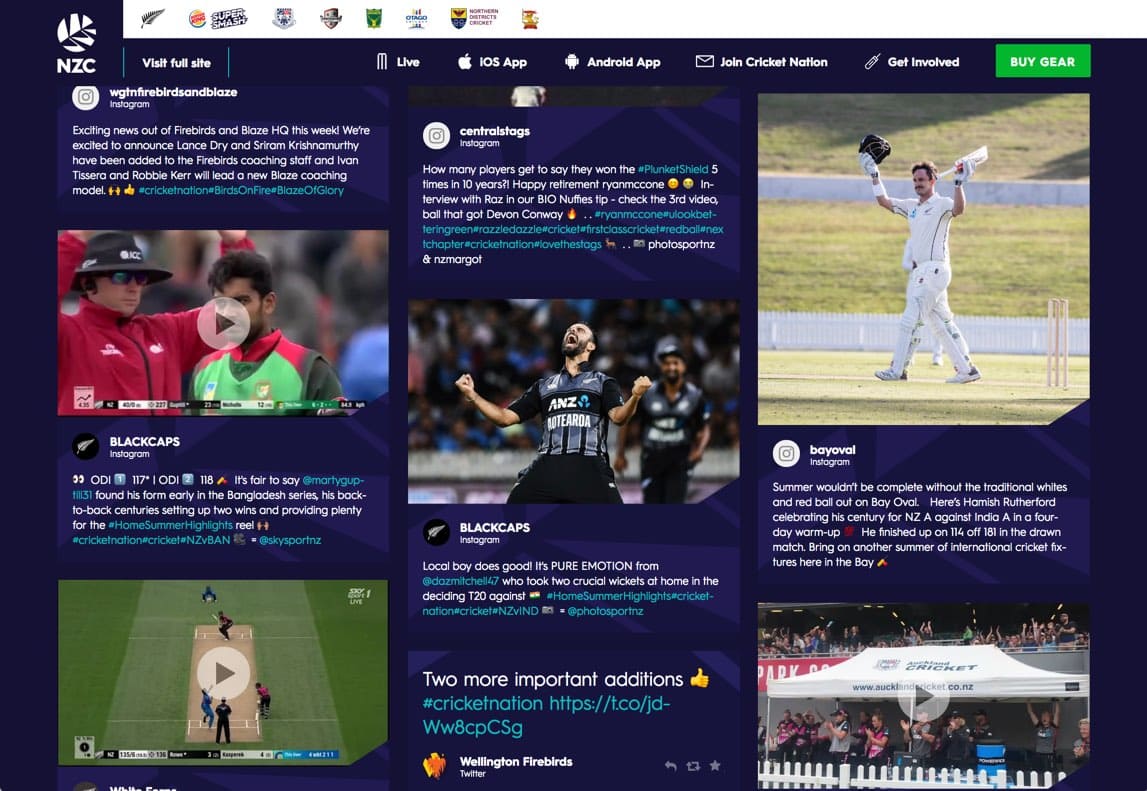Play the cricket pitch overhead video
The image size is (1147, 791).
coord(223,672)
